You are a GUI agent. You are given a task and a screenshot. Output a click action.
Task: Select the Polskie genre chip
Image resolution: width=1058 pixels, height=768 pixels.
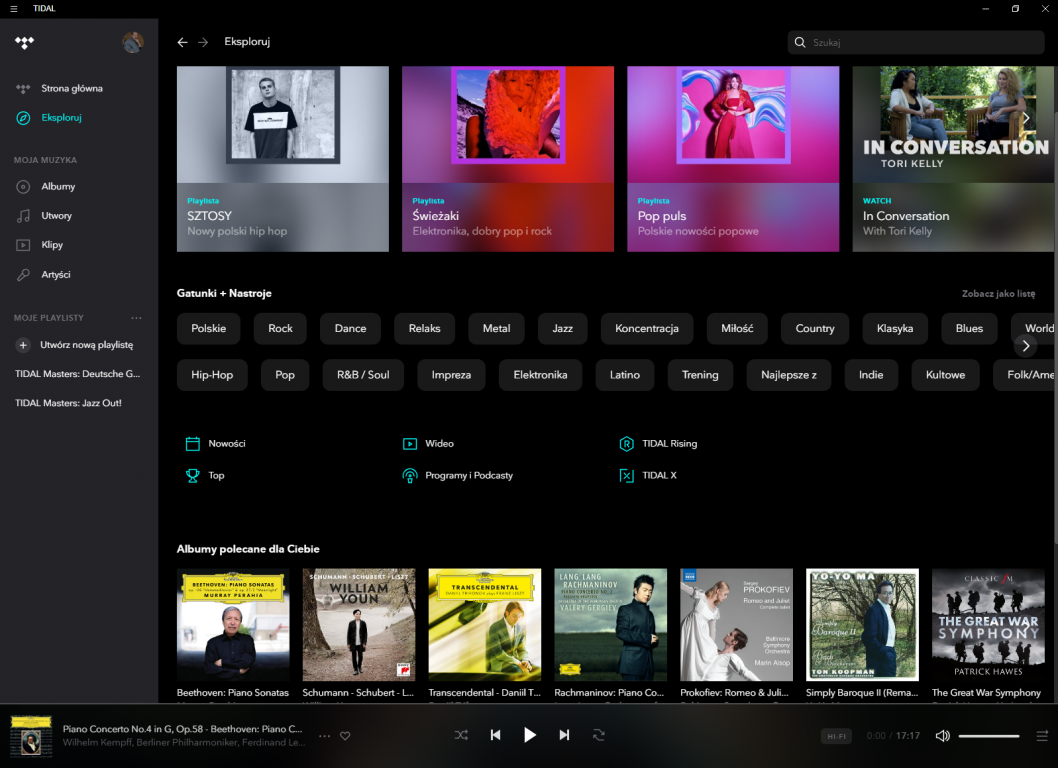coord(208,329)
